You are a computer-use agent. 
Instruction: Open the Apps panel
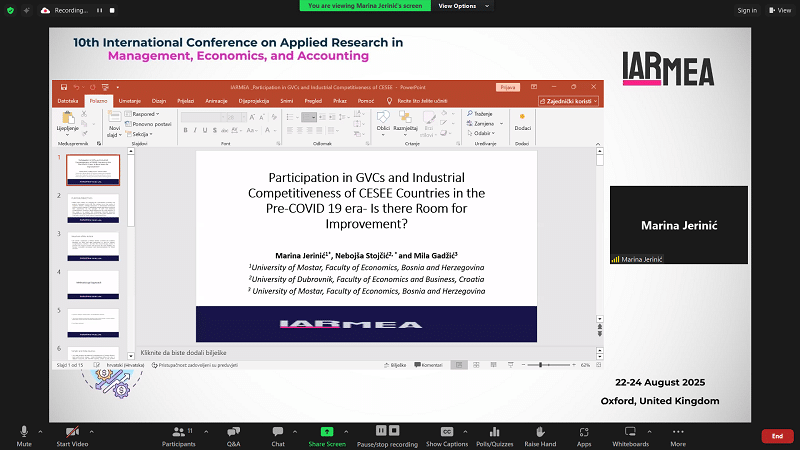584,432
